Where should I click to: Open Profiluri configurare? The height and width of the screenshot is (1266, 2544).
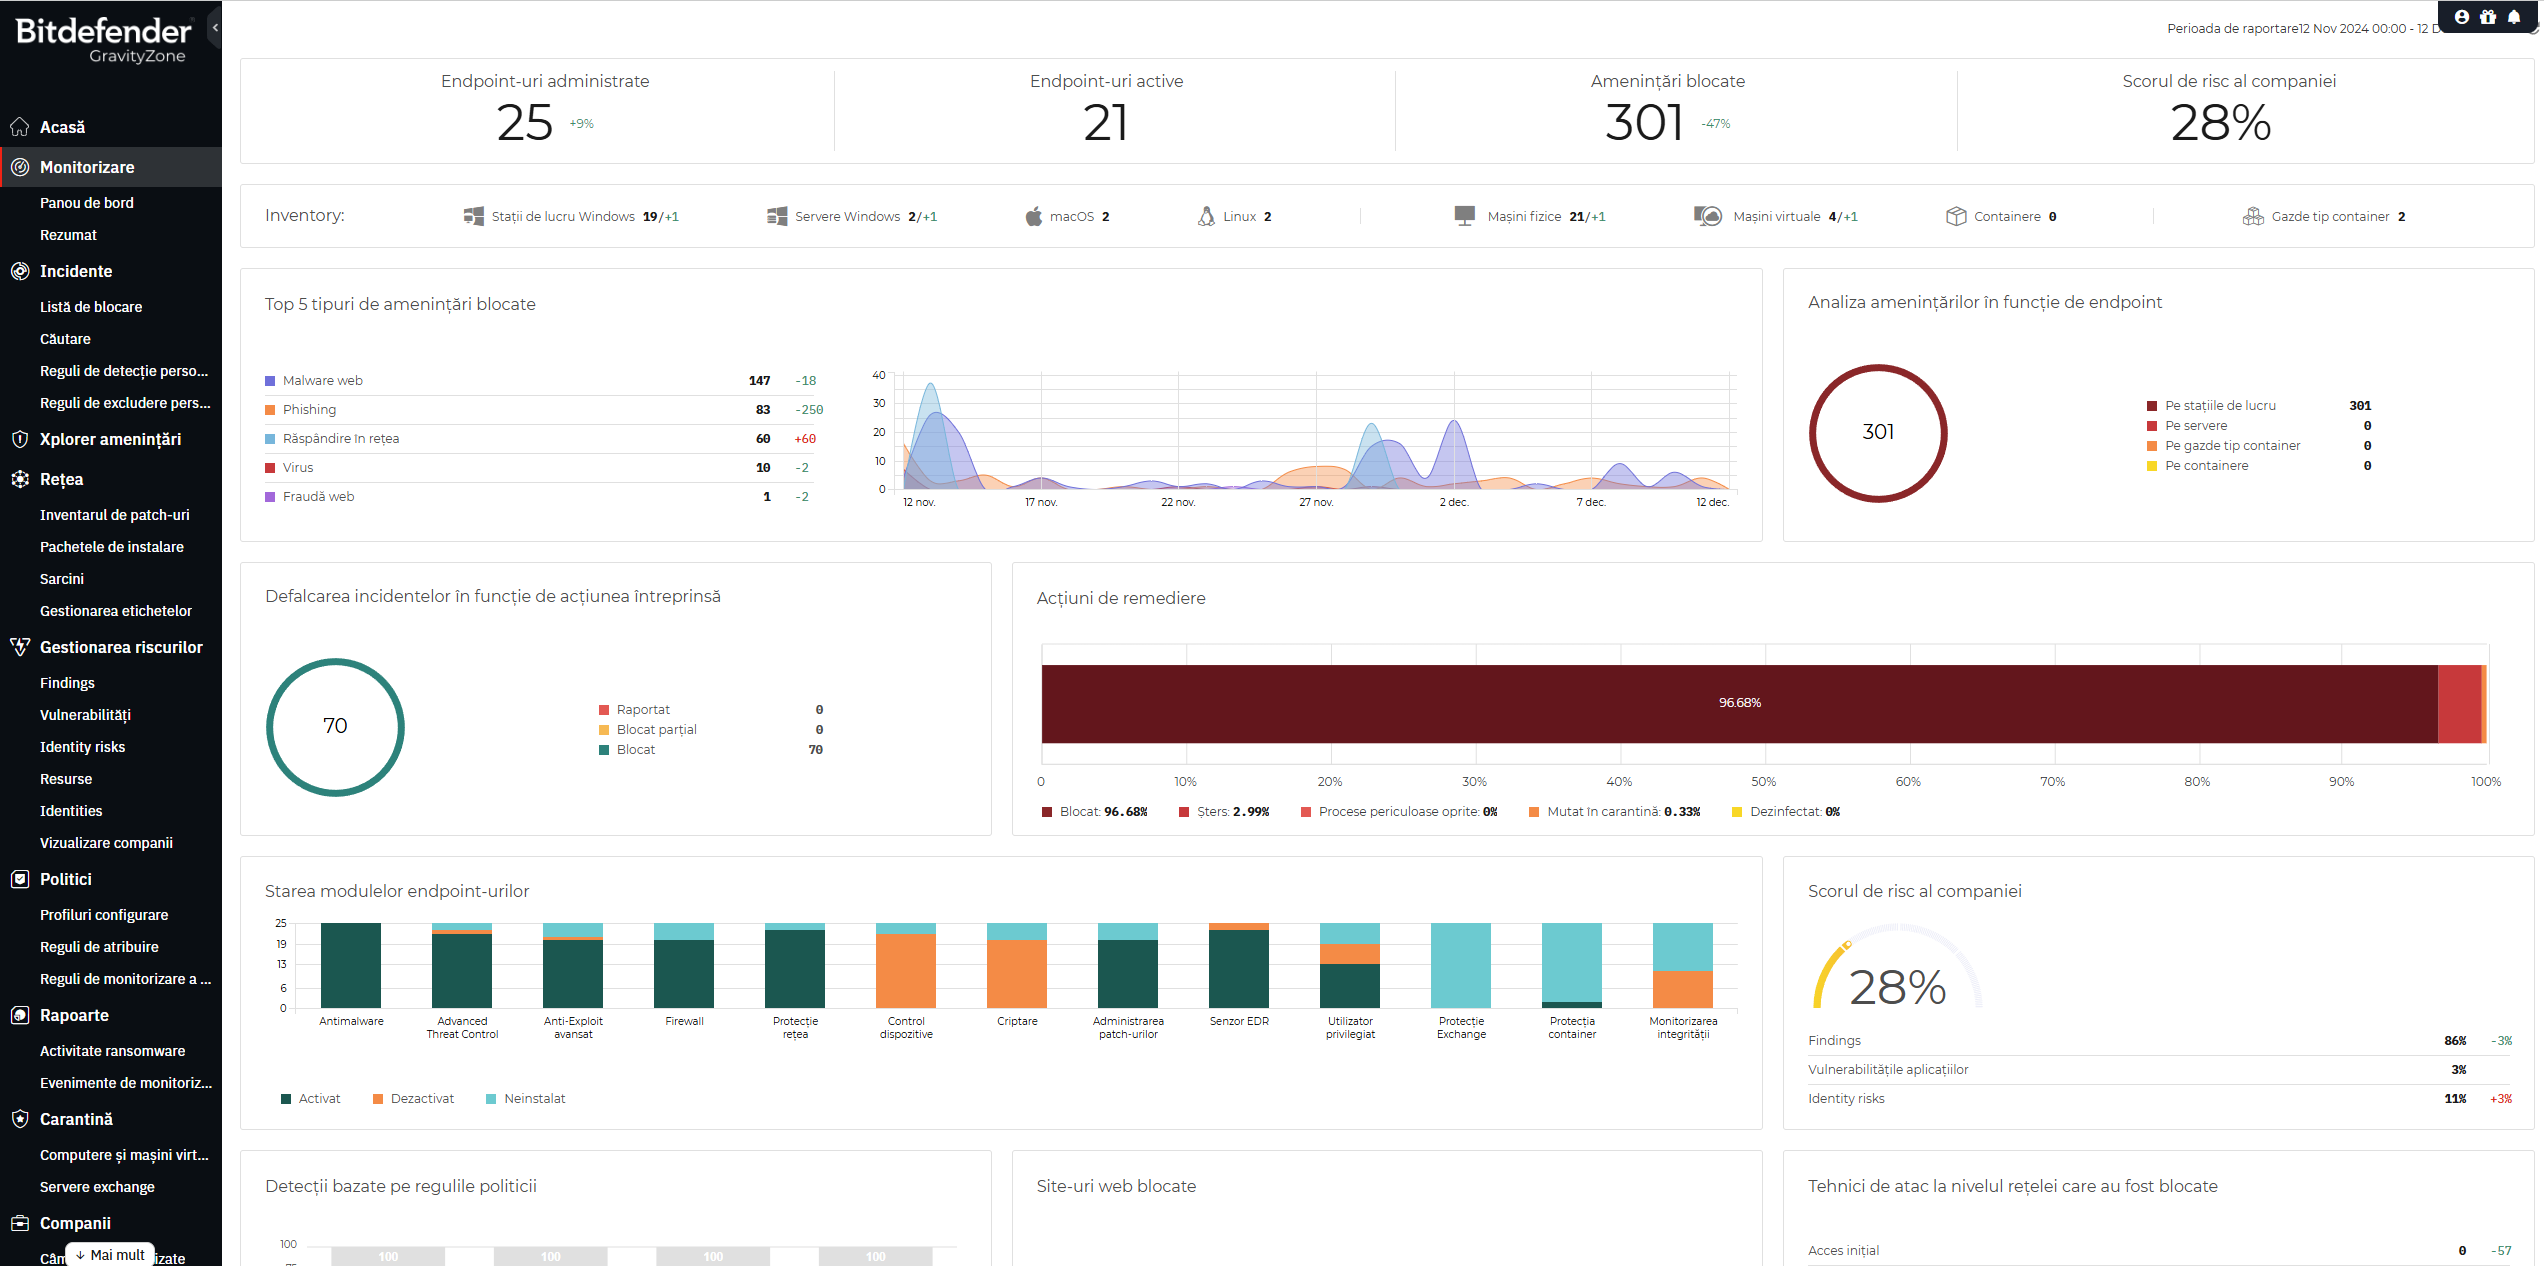[104, 915]
